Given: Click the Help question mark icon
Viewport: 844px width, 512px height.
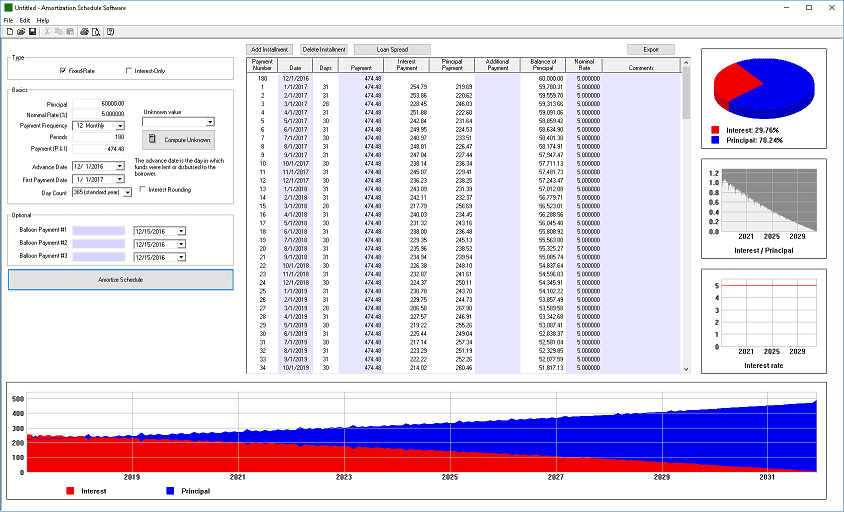Looking at the screenshot, I should (110, 32).
